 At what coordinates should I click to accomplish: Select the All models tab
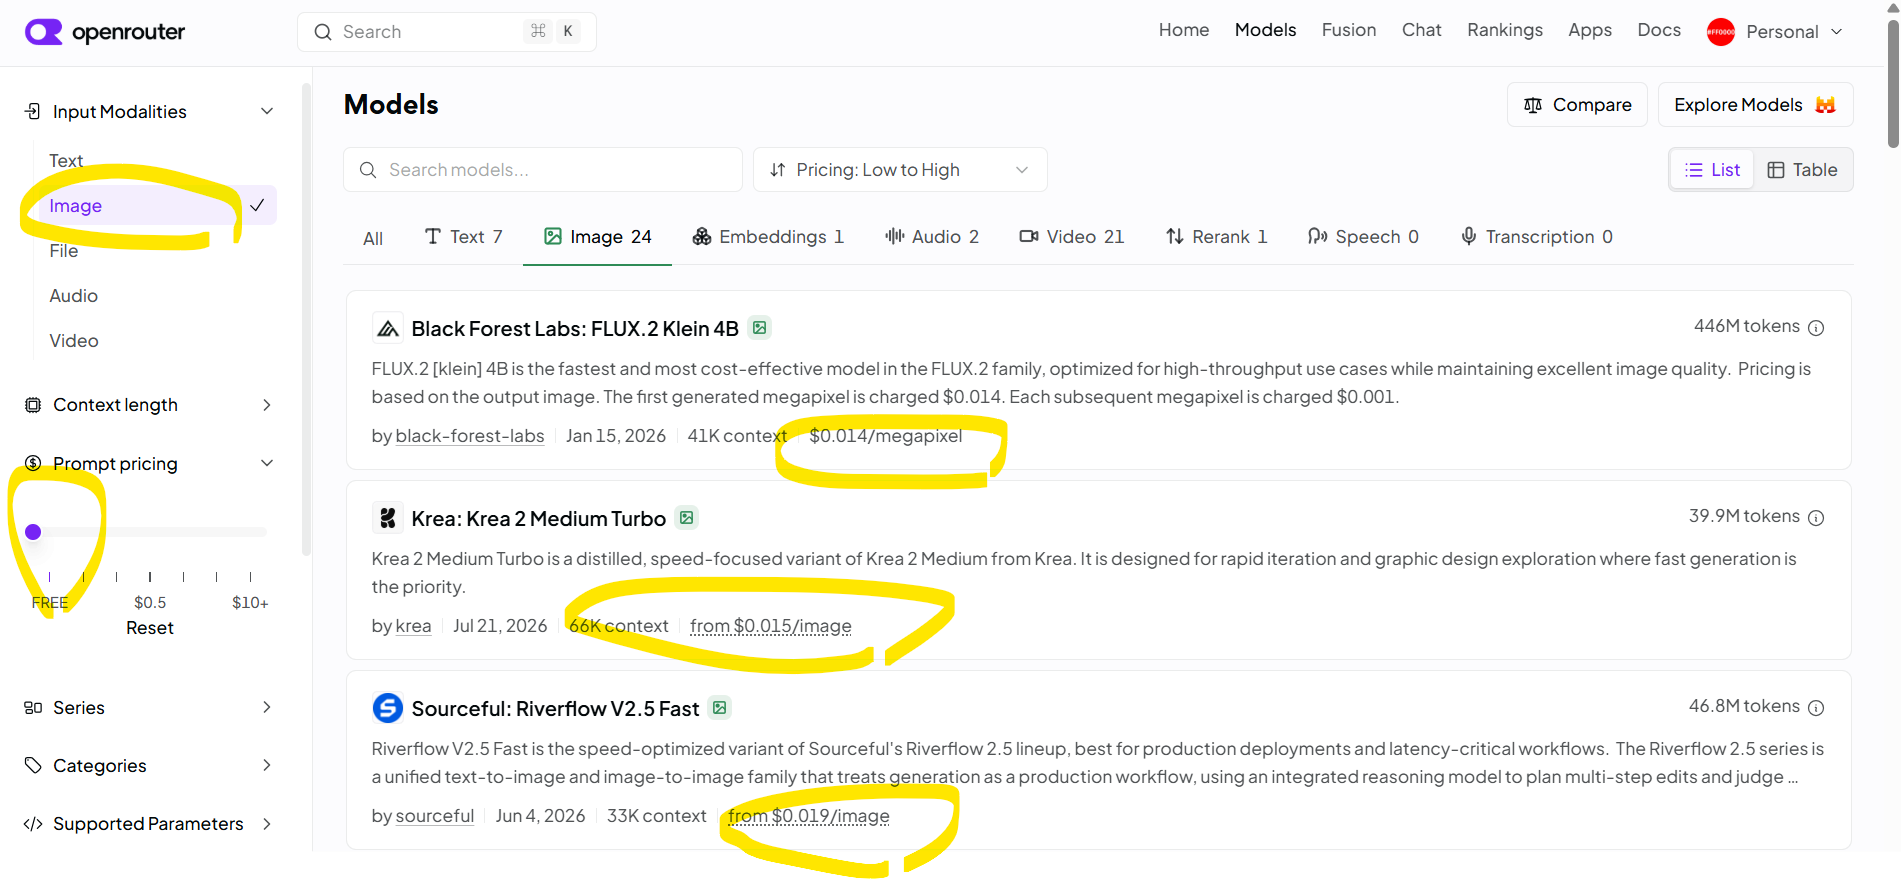[x=373, y=238]
